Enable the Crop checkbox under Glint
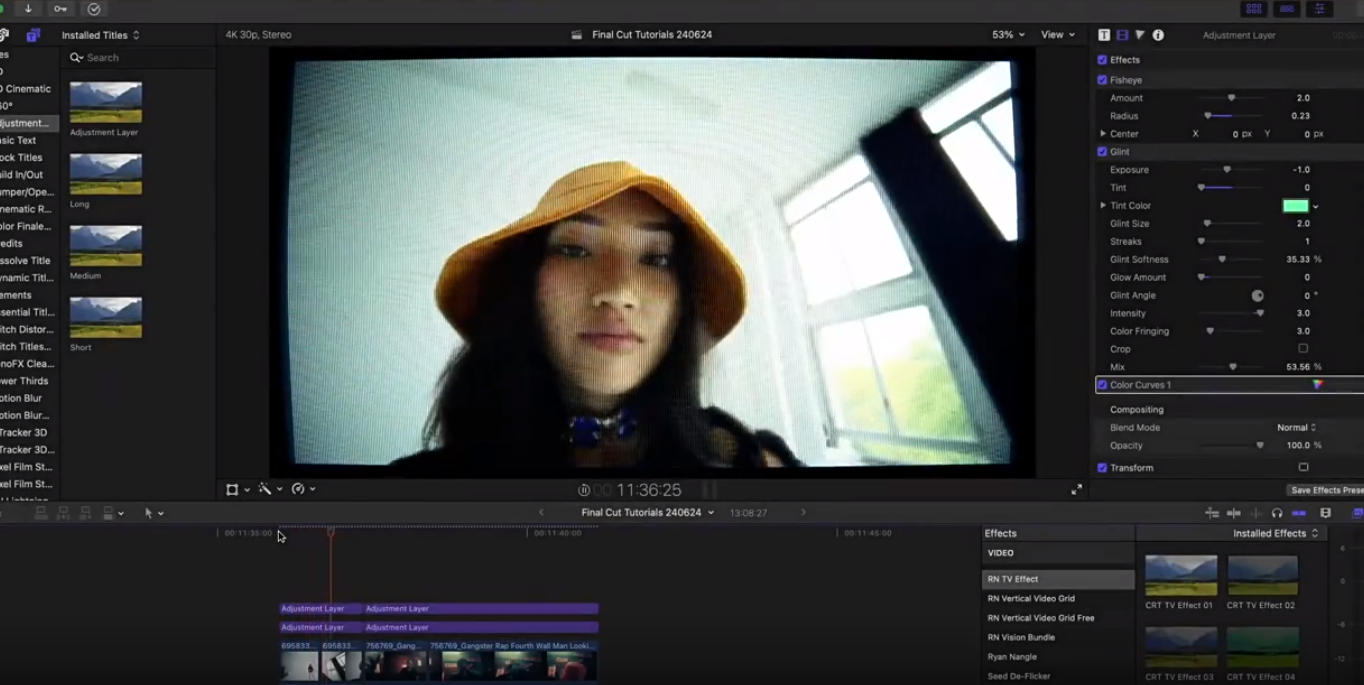 (1303, 349)
